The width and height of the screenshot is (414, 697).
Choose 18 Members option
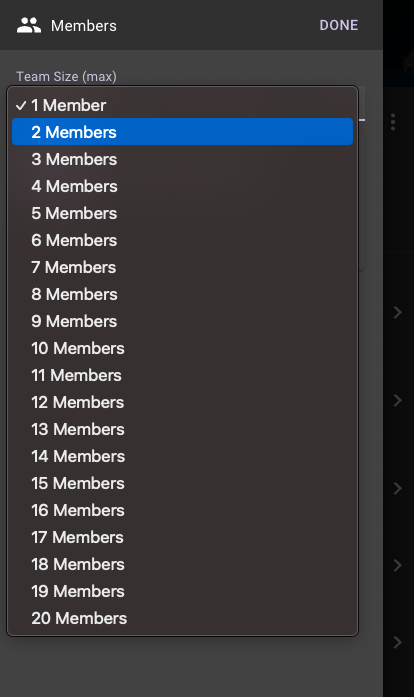(x=182, y=564)
